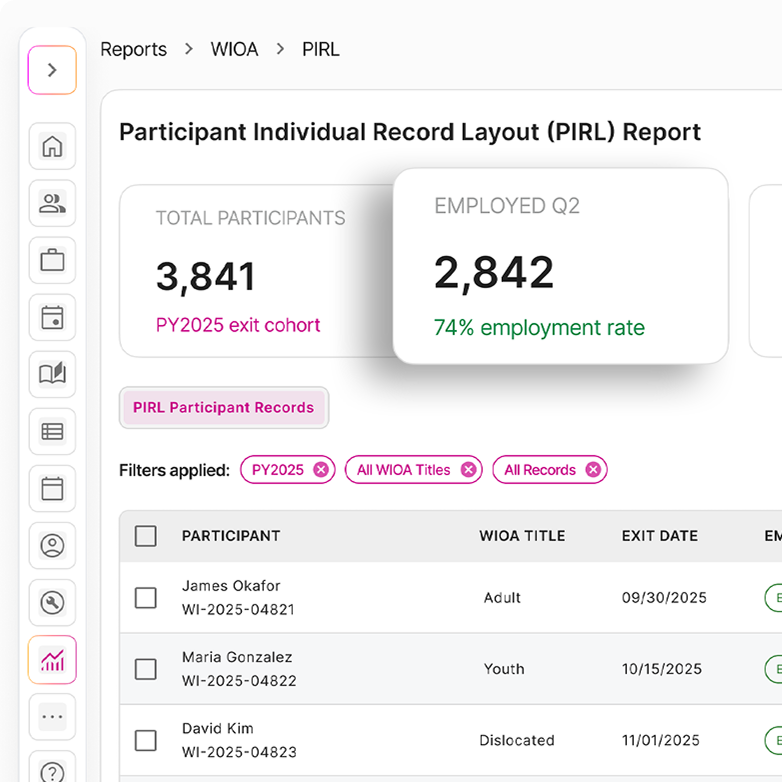
Task: Go to Reports in the breadcrumb
Action: (134, 49)
